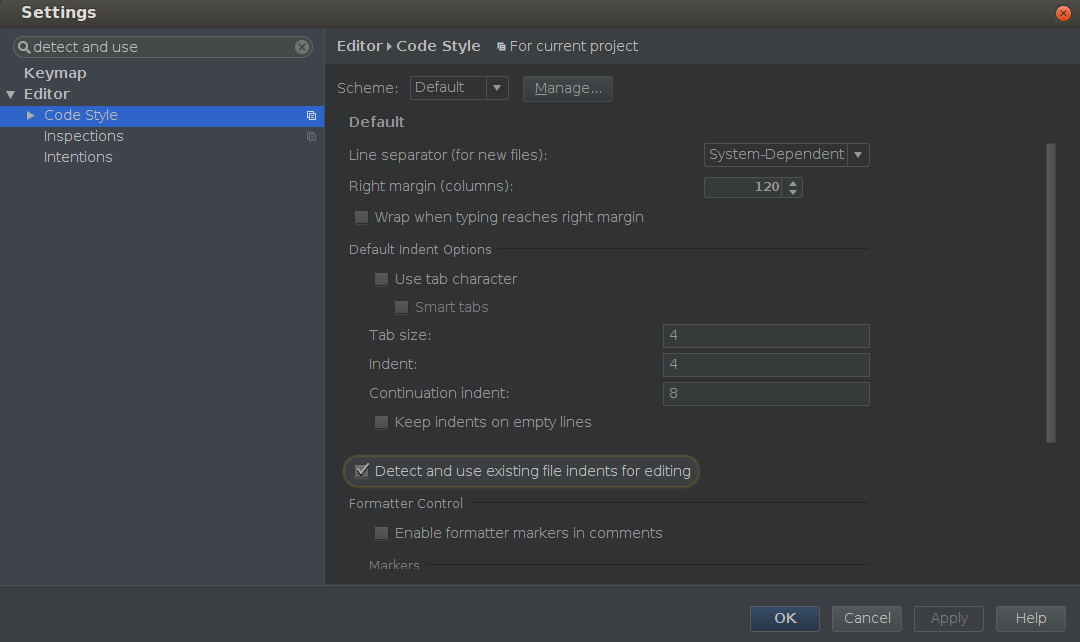Click the Continuation indent field
This screenshot has width=1080, height=642.
point(766,394)
